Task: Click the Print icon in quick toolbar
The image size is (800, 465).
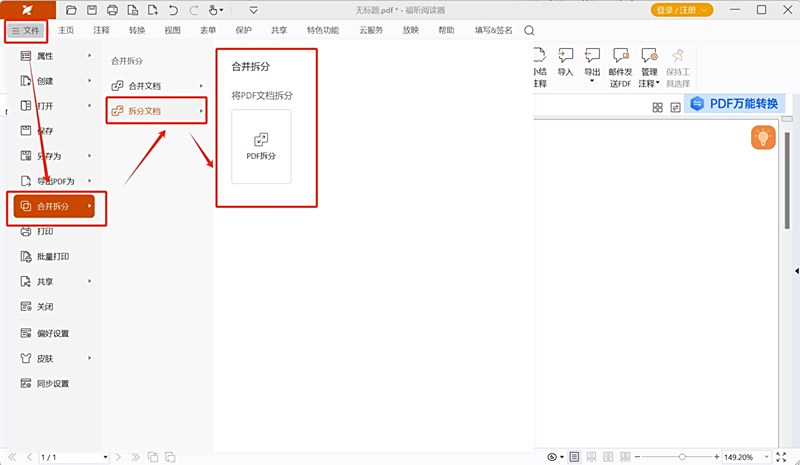Action: (x=112, y=10)
